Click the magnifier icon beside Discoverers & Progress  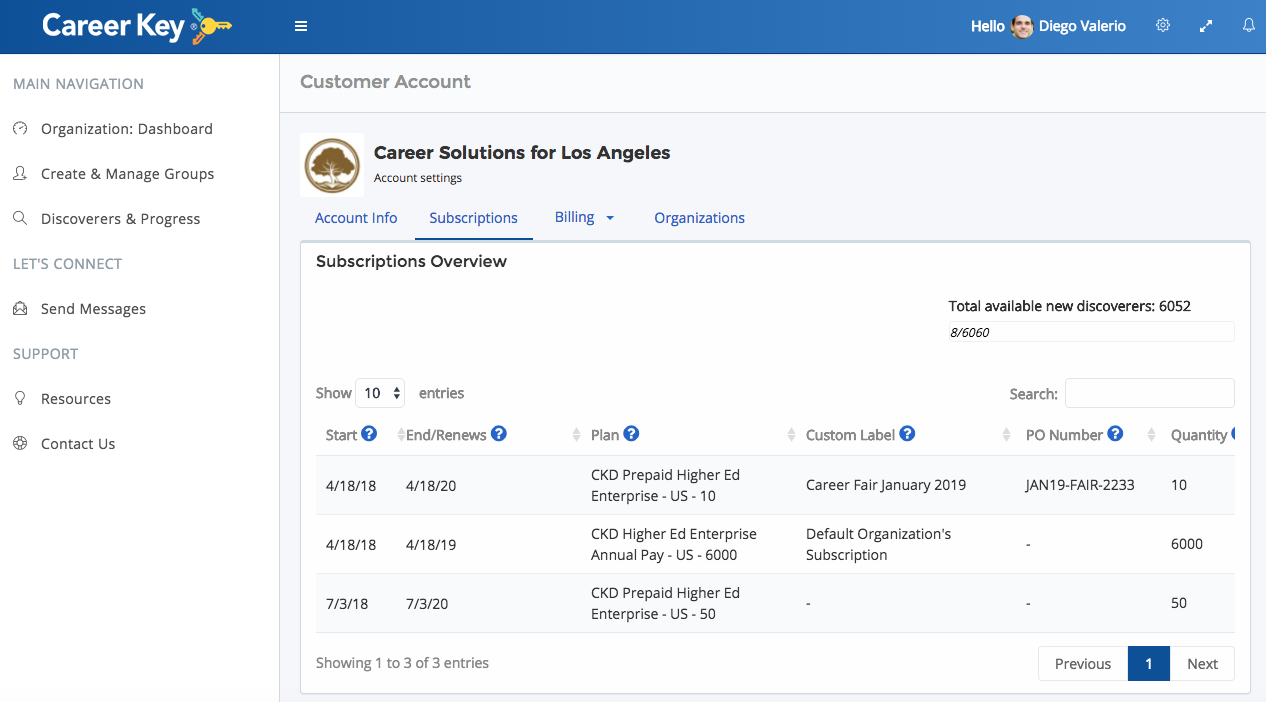coord(20,218)
